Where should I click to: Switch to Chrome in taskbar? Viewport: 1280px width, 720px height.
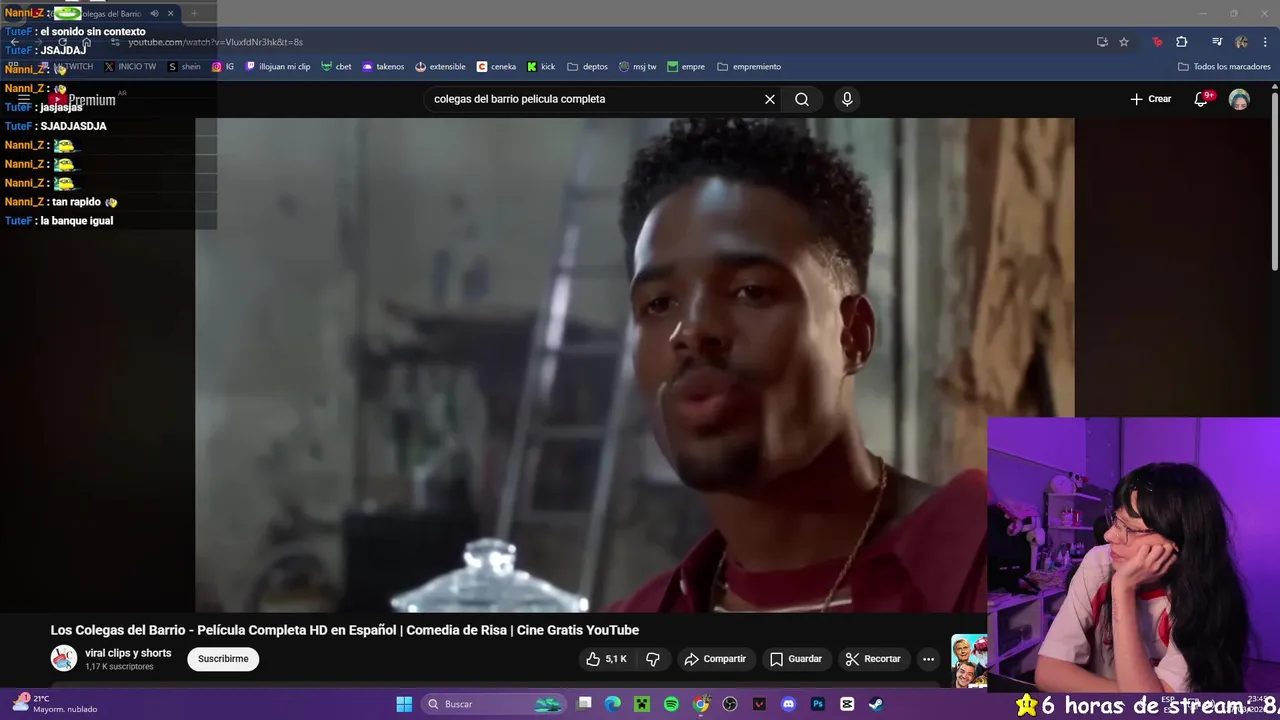pyautogui.click(x=701, y=704)
